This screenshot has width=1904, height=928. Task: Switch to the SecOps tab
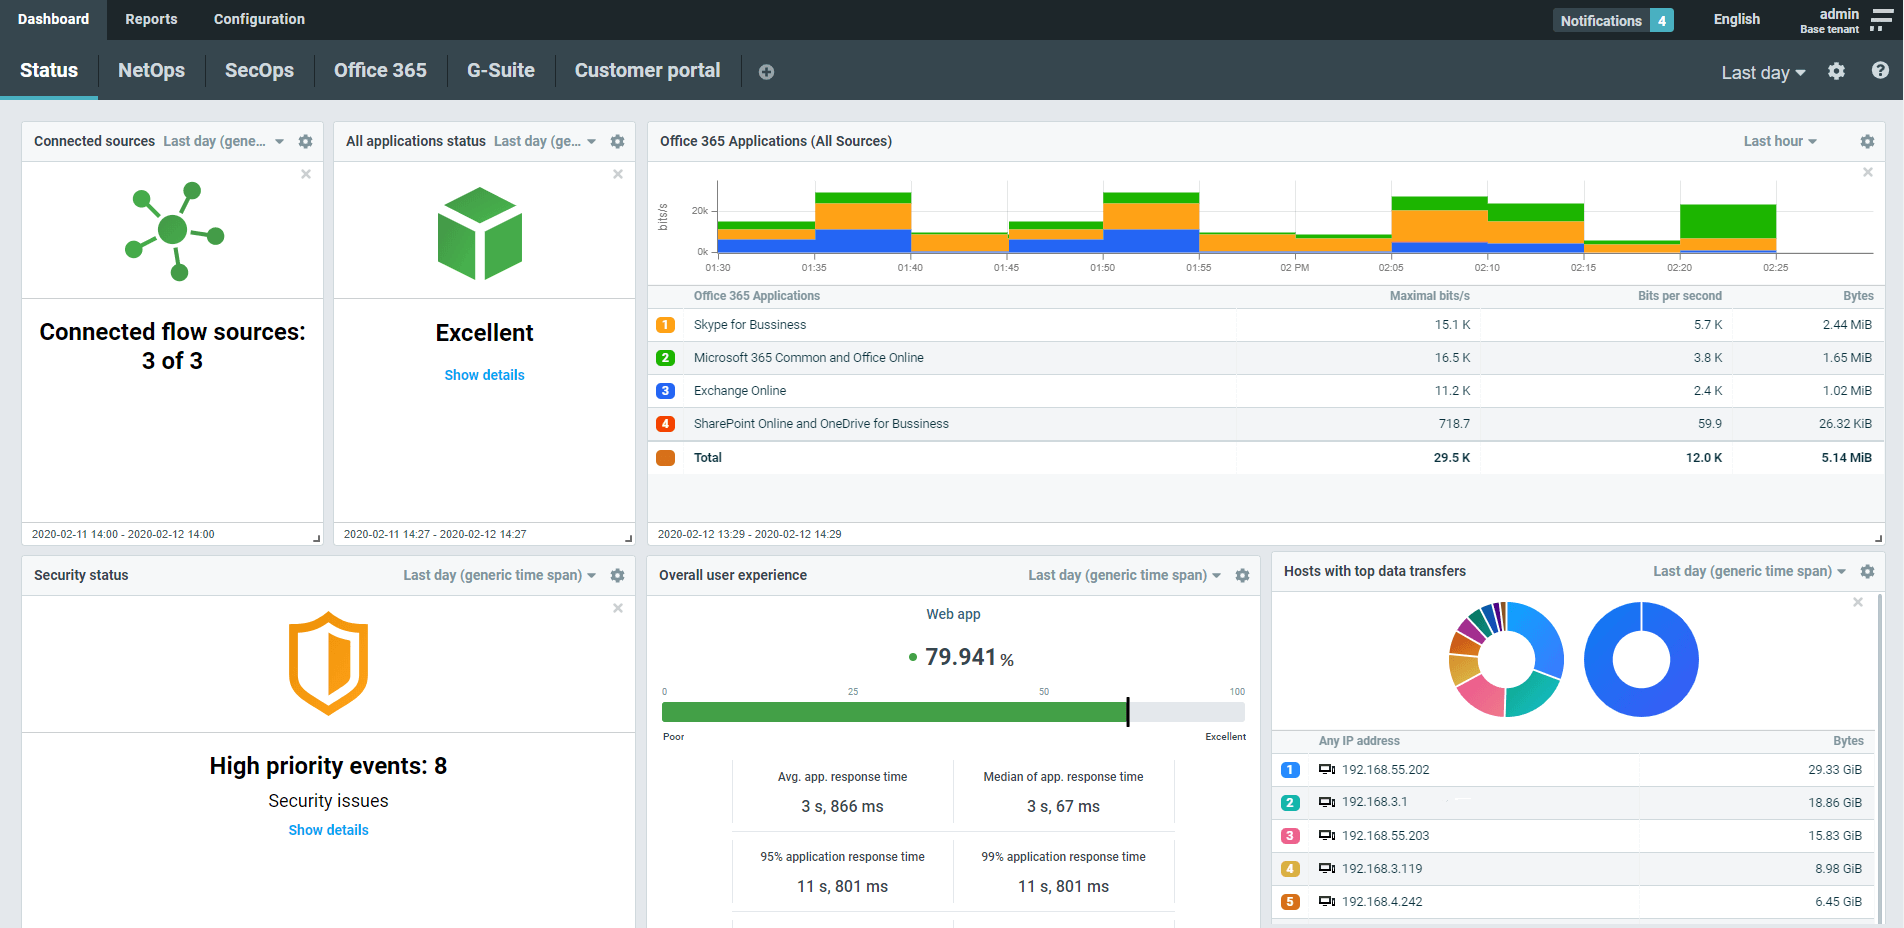click(x=259, y=70)
